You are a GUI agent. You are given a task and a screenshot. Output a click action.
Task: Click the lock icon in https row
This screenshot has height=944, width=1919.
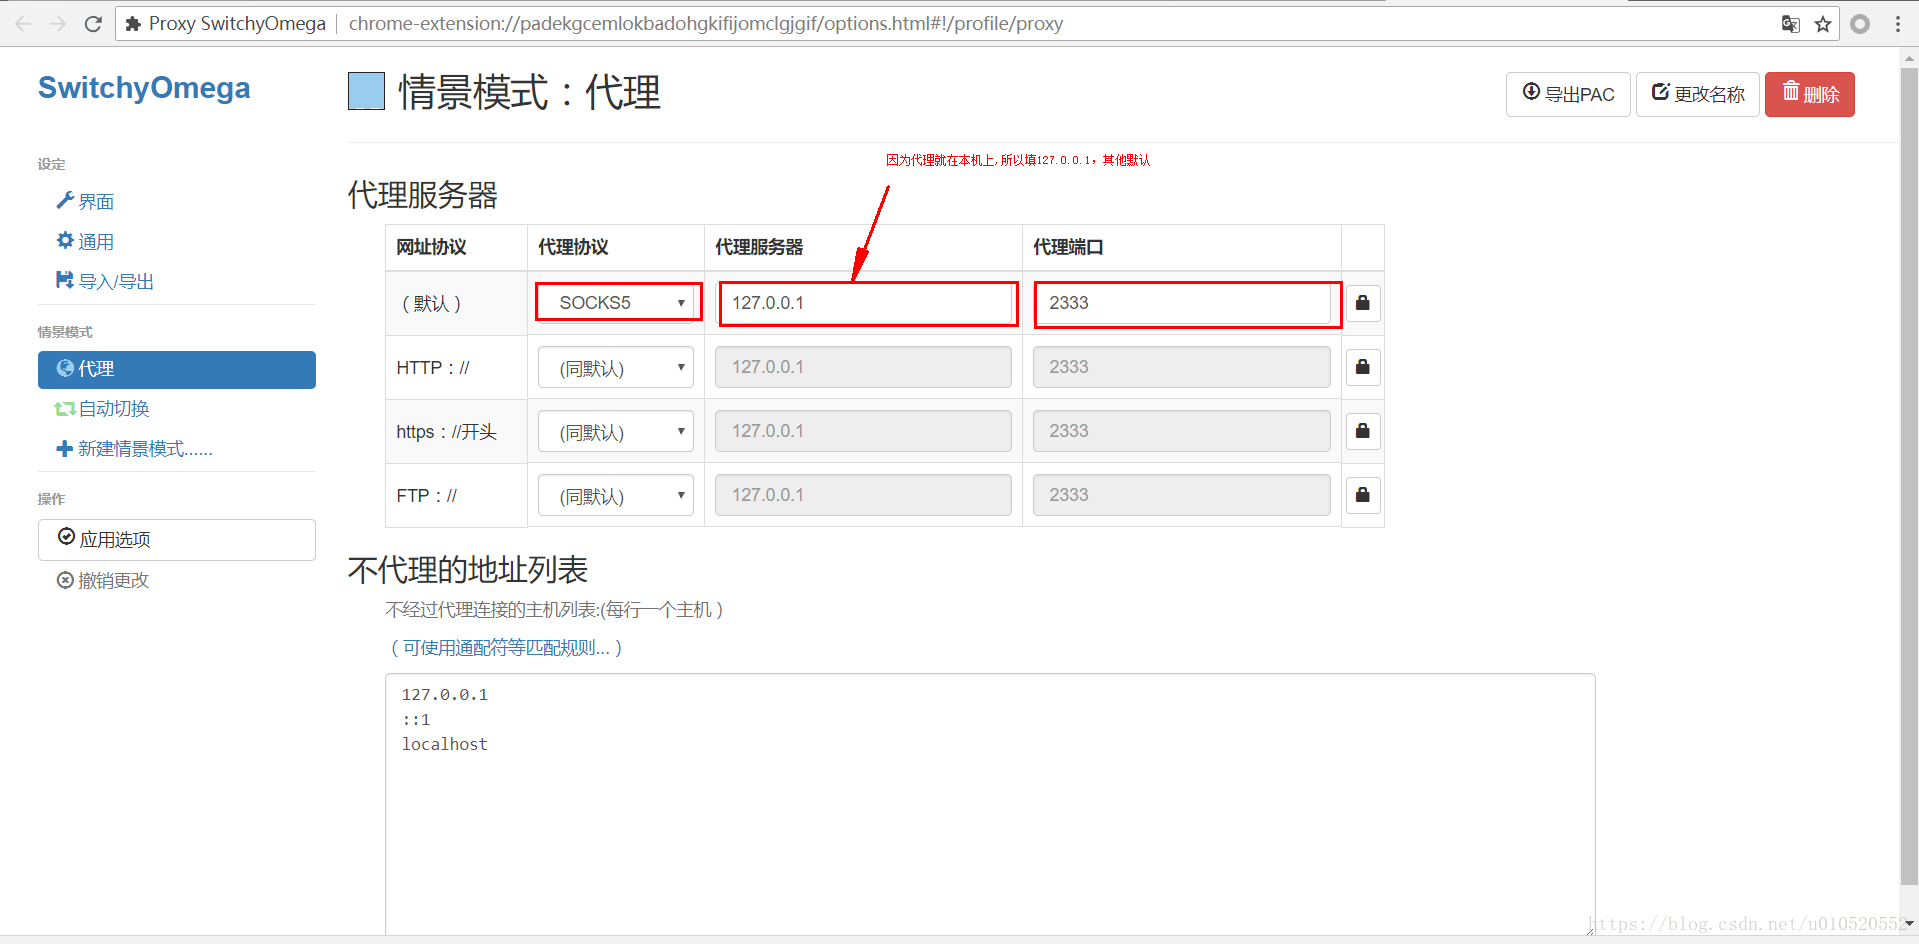pyautogui.click(x=1362, y=431)
